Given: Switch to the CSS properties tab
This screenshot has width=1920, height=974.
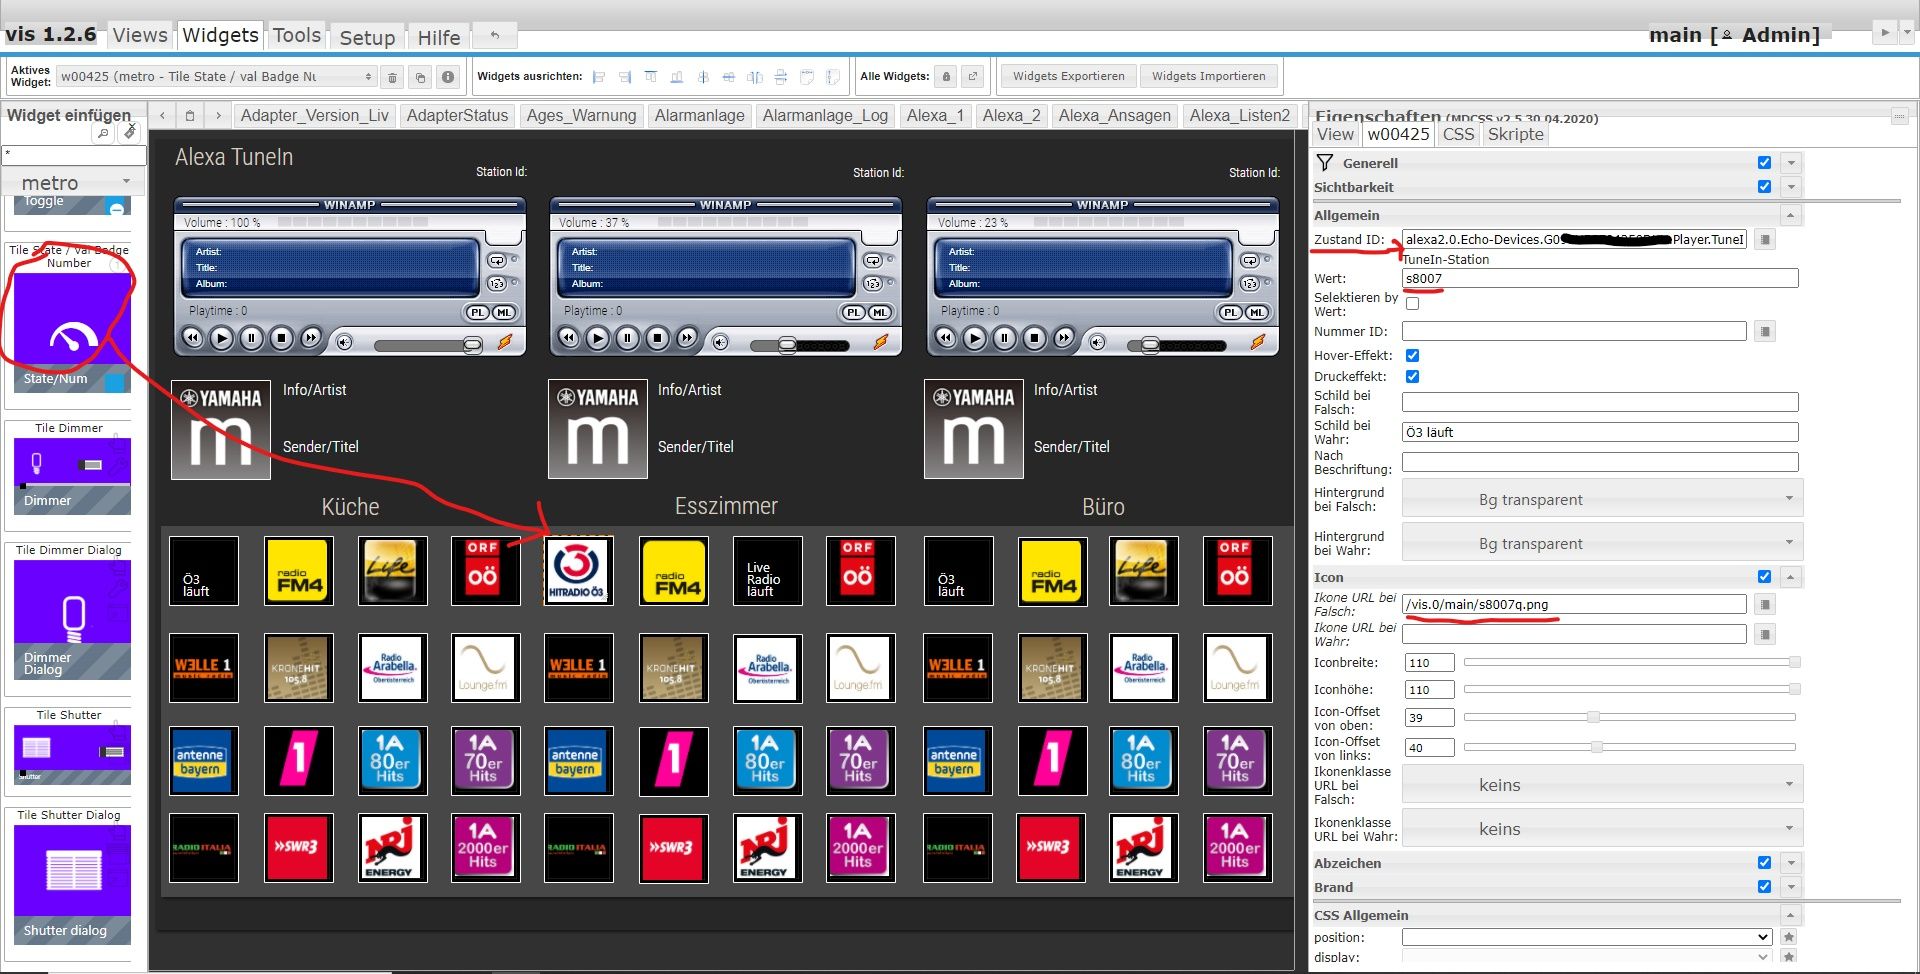Looking at the screenshot, I should tap(1458, 135).
